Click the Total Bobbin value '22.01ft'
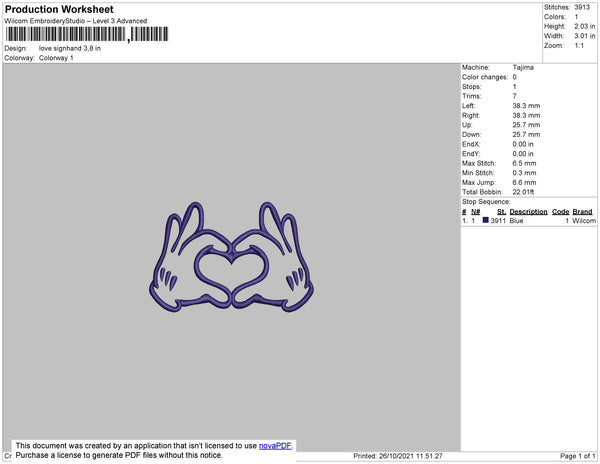 [x=523, y=192]
